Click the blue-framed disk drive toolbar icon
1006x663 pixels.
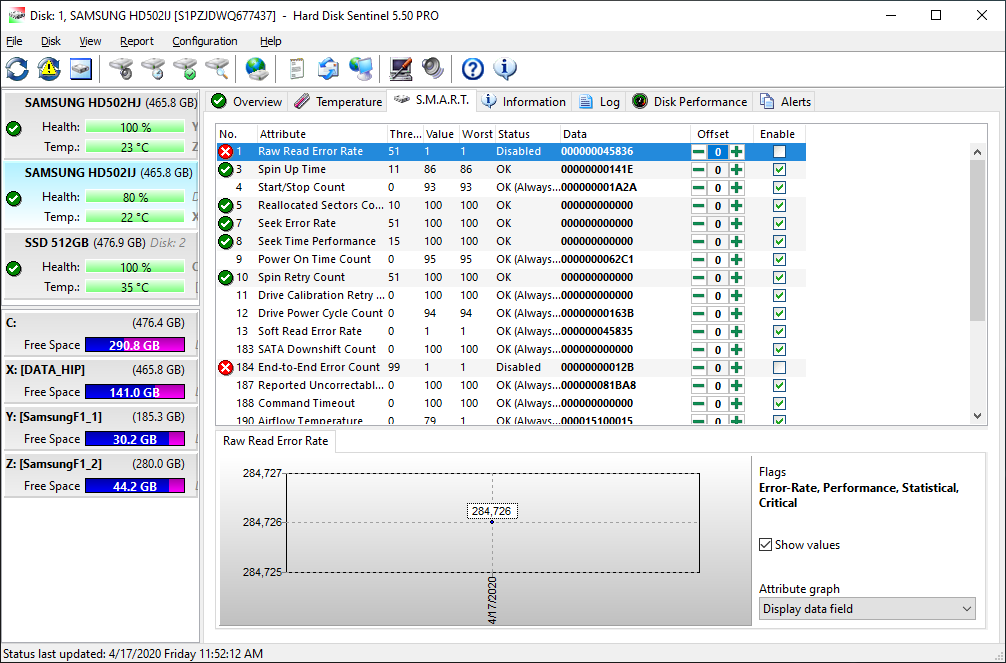pyautogui.click(x=81, y=69)
